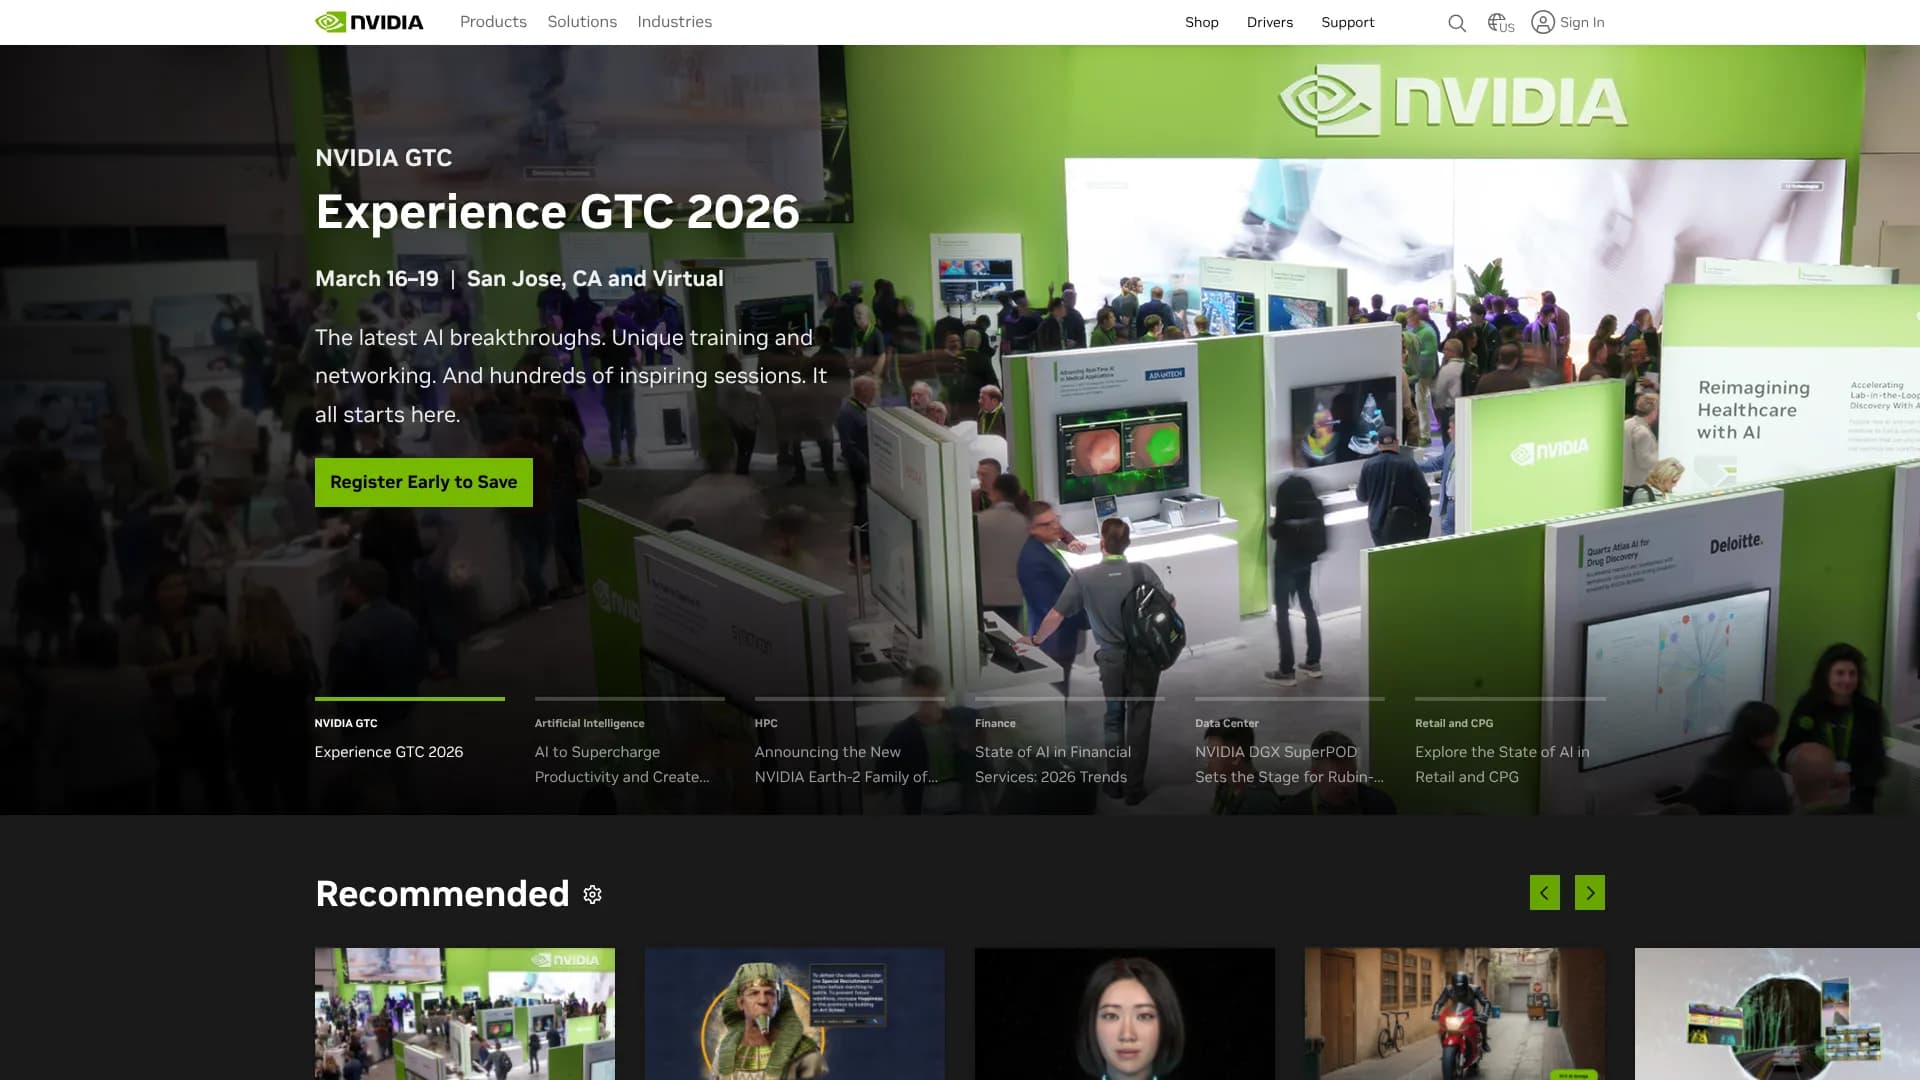Click the Sign In link text
Viewport: 1920px width, 1080px height.
pyautogui.click(x=1582, y=22)
